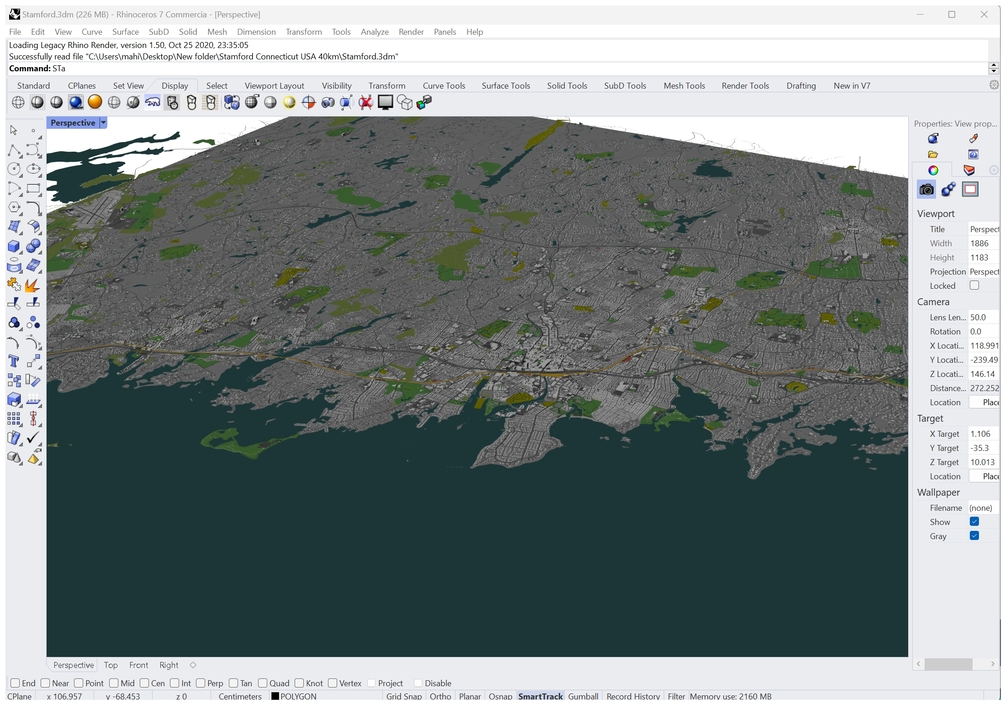Viewport: 1005px width, 704px height.
Task: Toggle the Near osnap checkbox
Action: click(x=44, y=683)
